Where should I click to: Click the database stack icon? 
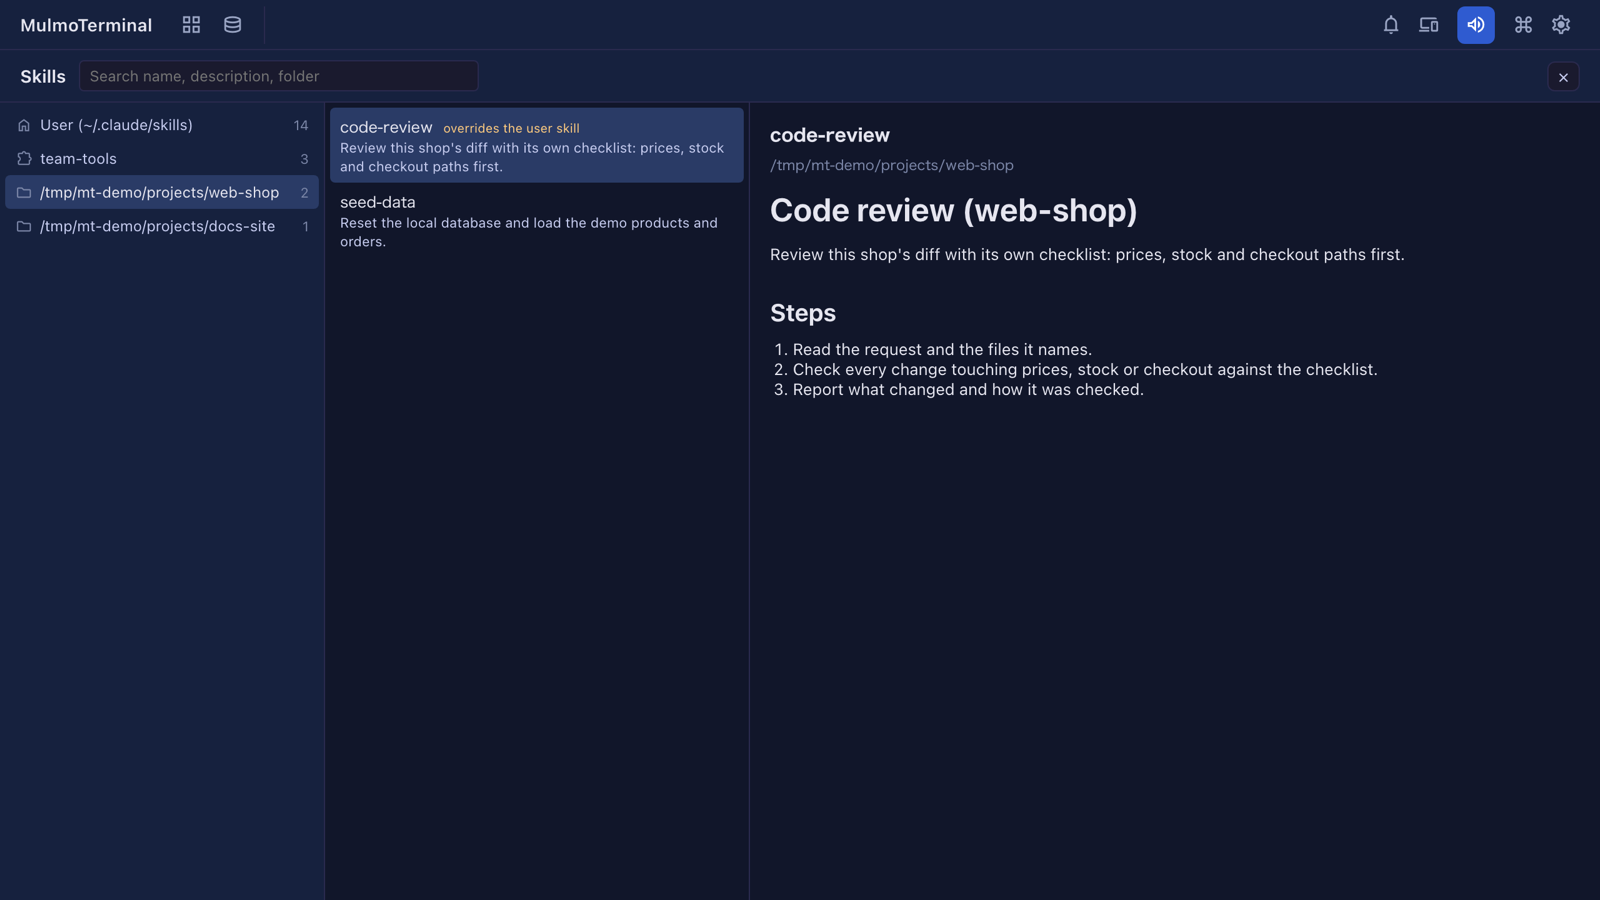click(x=232, y=25)
